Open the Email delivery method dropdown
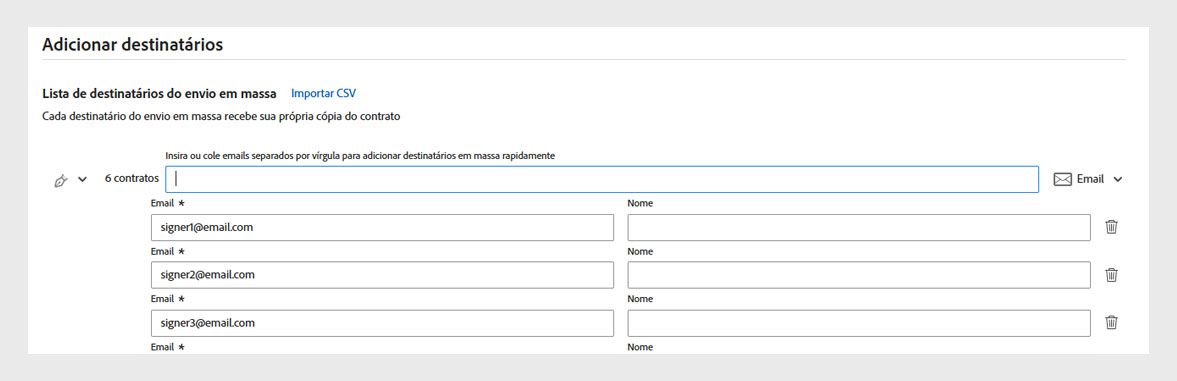Viewport: 1177px width, 381px height. [x=1118, y=179]
